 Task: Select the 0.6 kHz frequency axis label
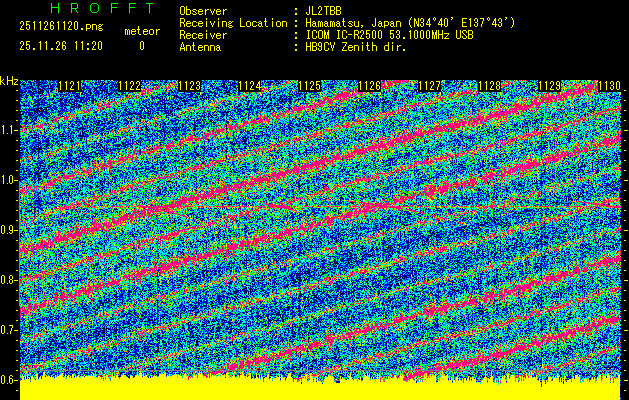click(9, 379)
